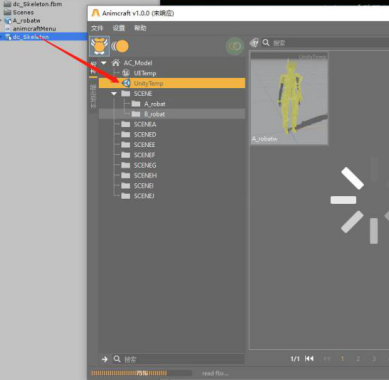Collapse the AC_Model root node

pos(104,63)
